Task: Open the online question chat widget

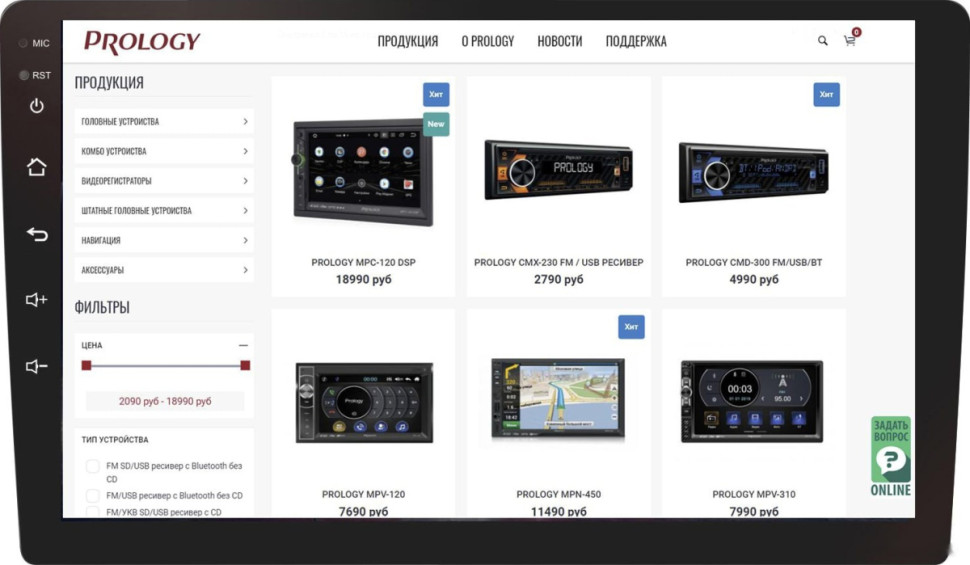Action: pos(890,456)
